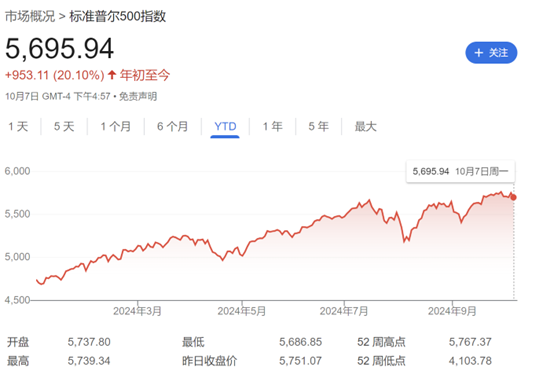Click the 关注 follow button
Image resolution: width=554 pixels, height=374 pixels.
coord(491,53)
